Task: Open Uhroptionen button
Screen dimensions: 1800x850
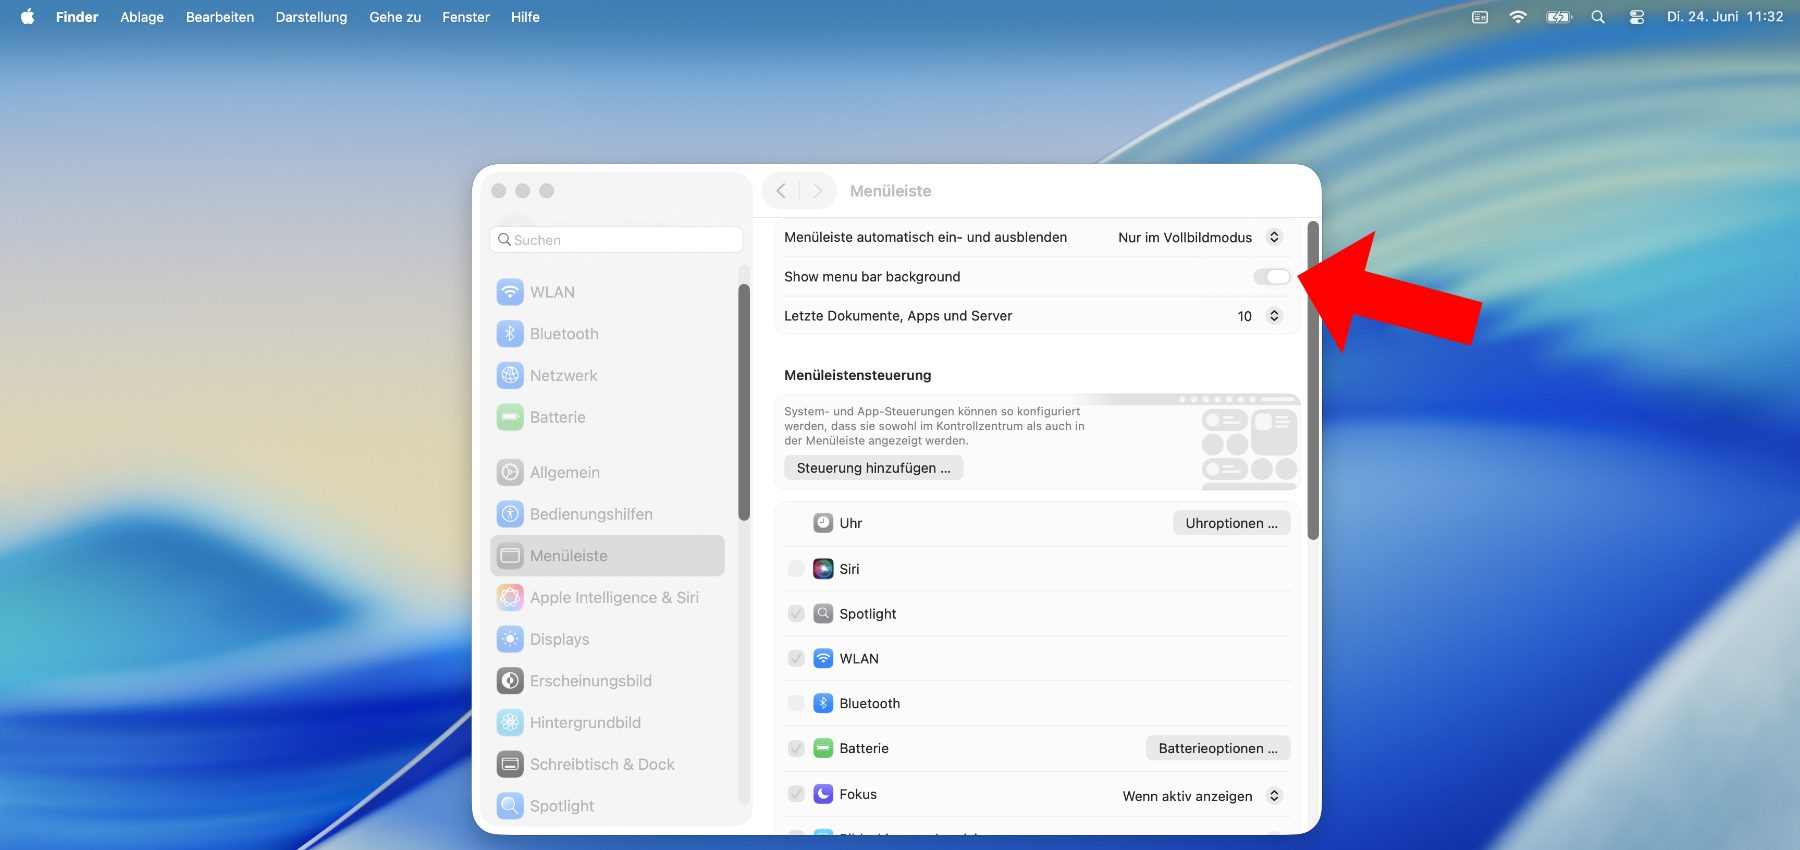Action: (1231, 523)
